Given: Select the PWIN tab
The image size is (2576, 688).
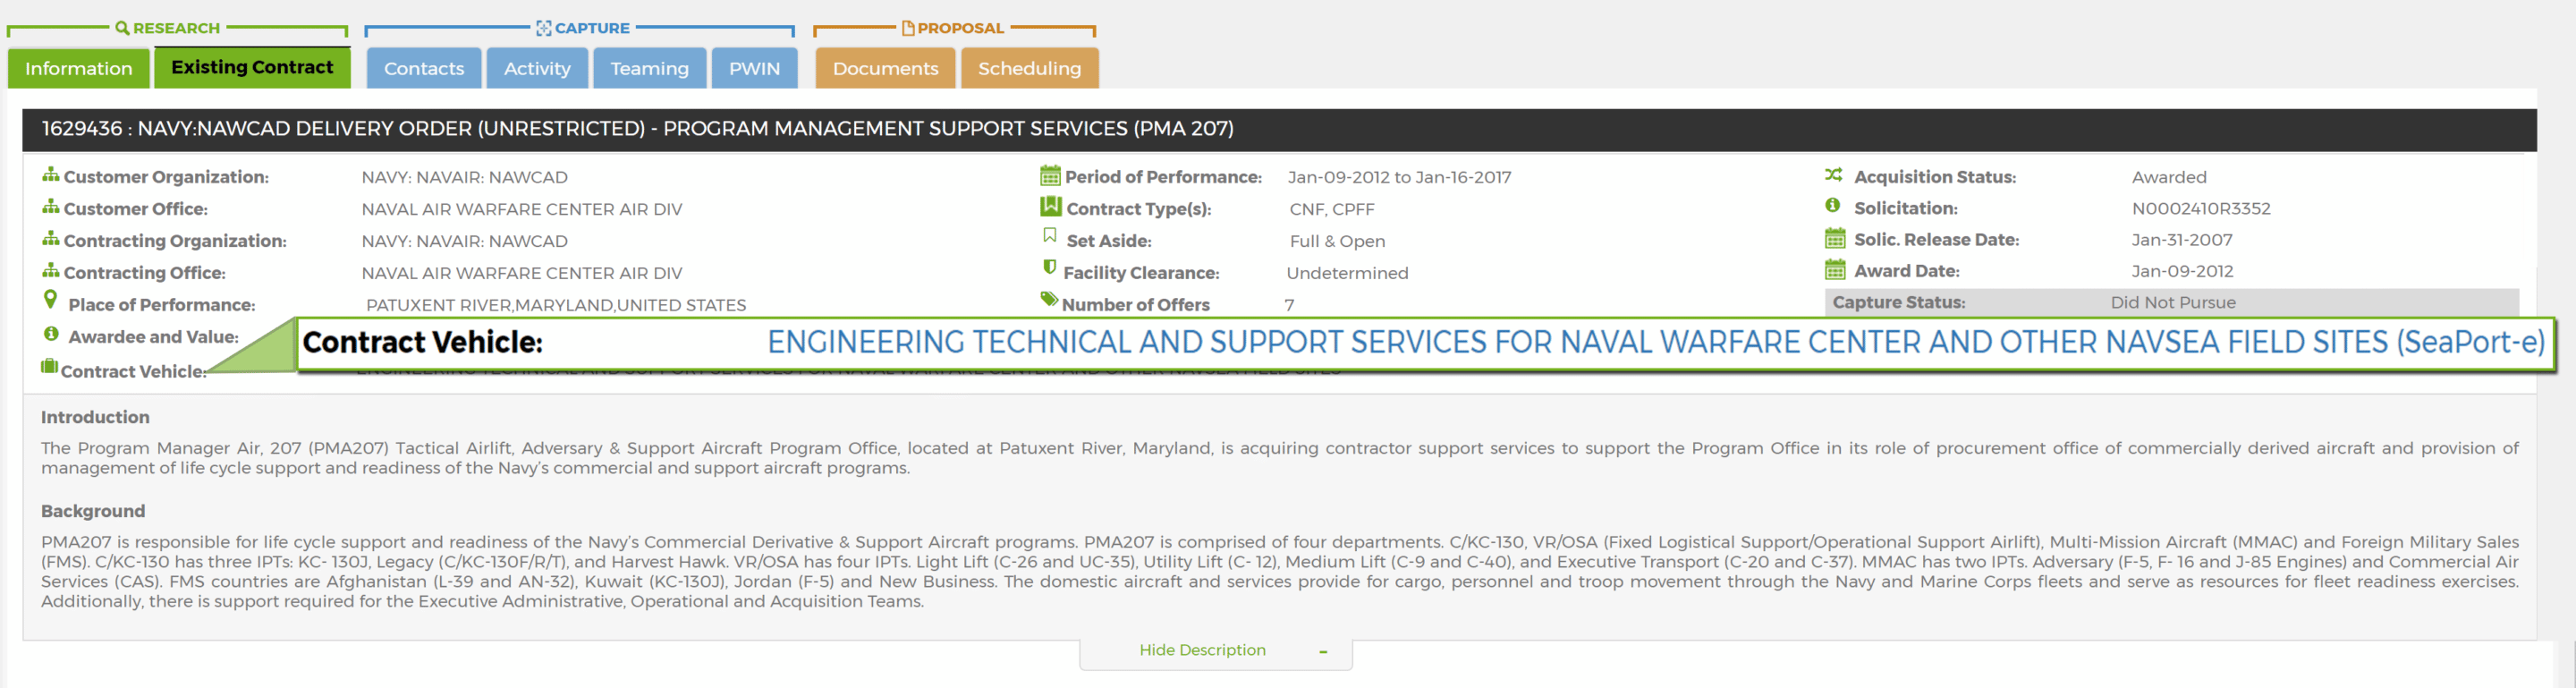Looking at the screenshot, I should point(754,69).
